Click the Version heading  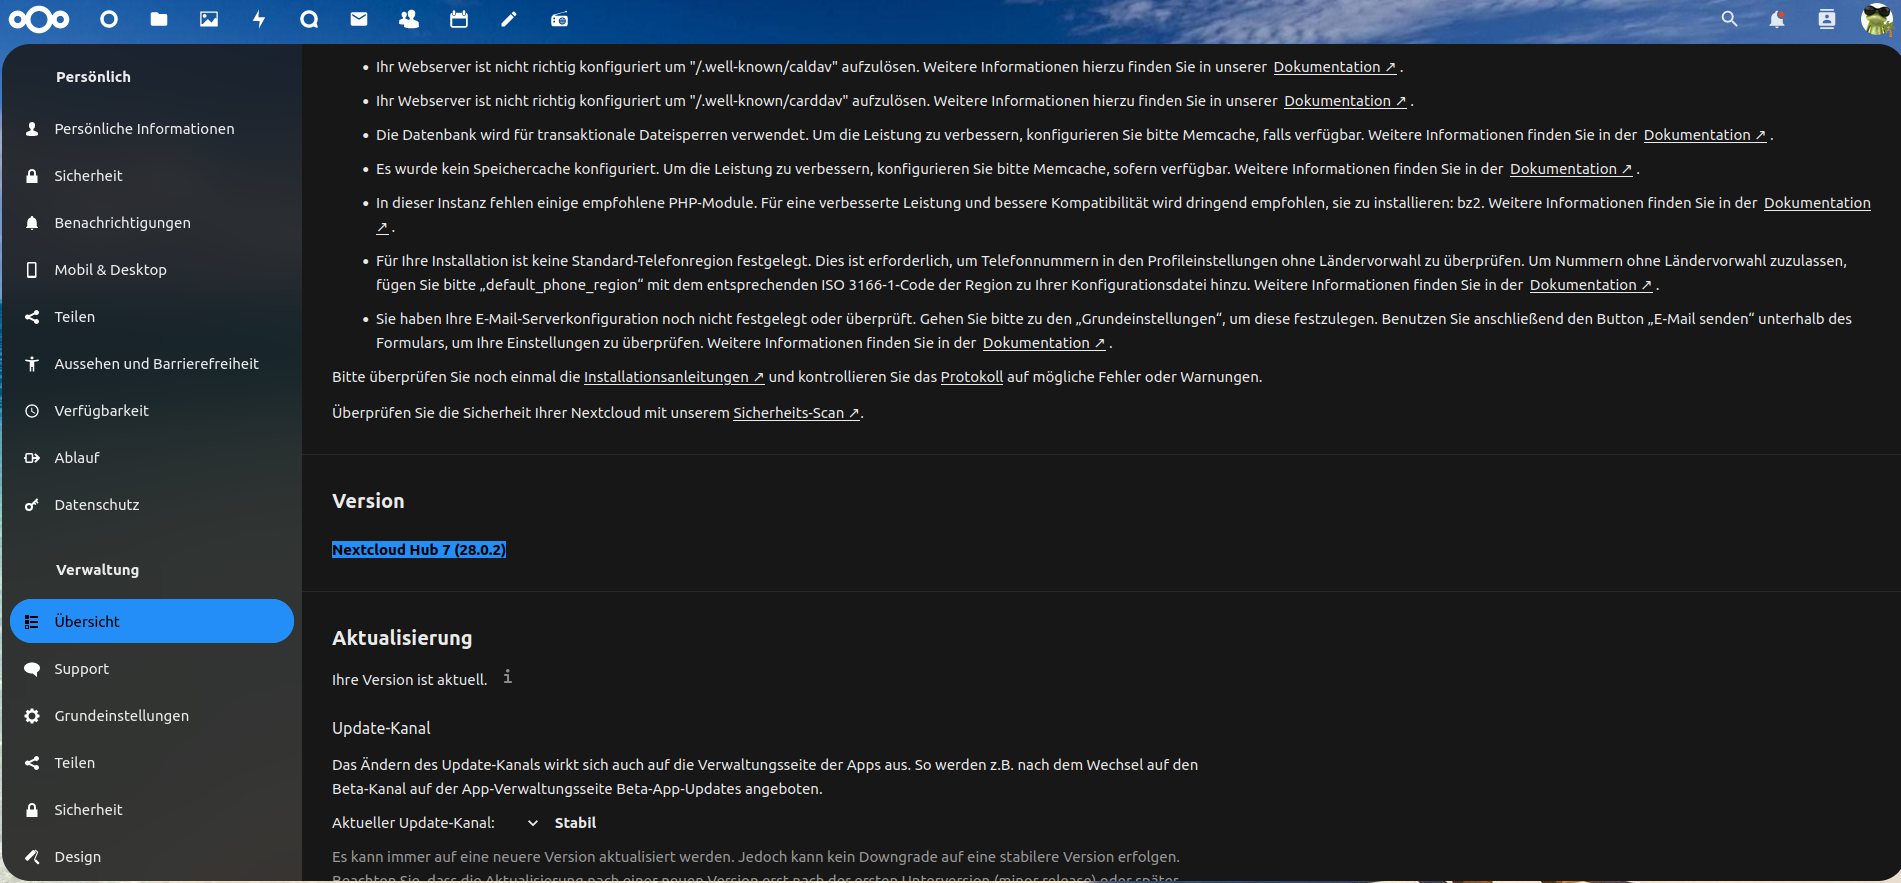368,501
